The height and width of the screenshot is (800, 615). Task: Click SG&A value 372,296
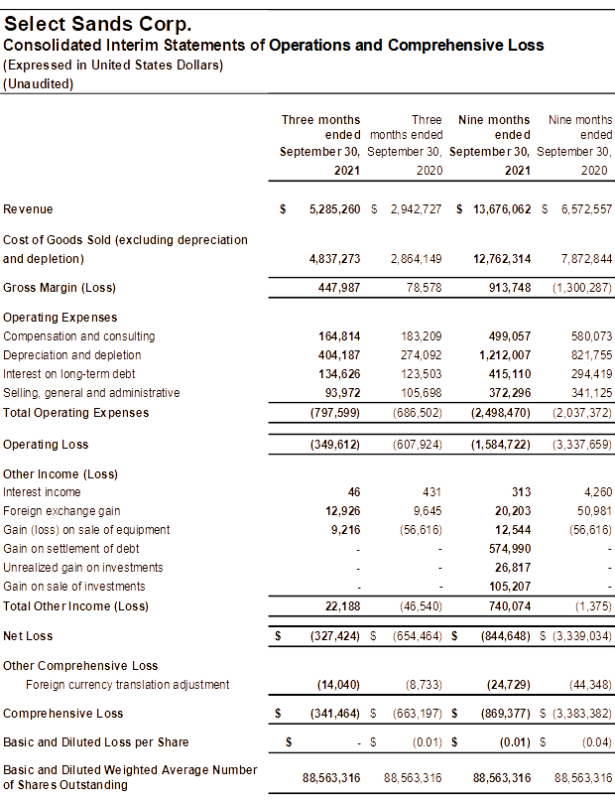point(510,393)
